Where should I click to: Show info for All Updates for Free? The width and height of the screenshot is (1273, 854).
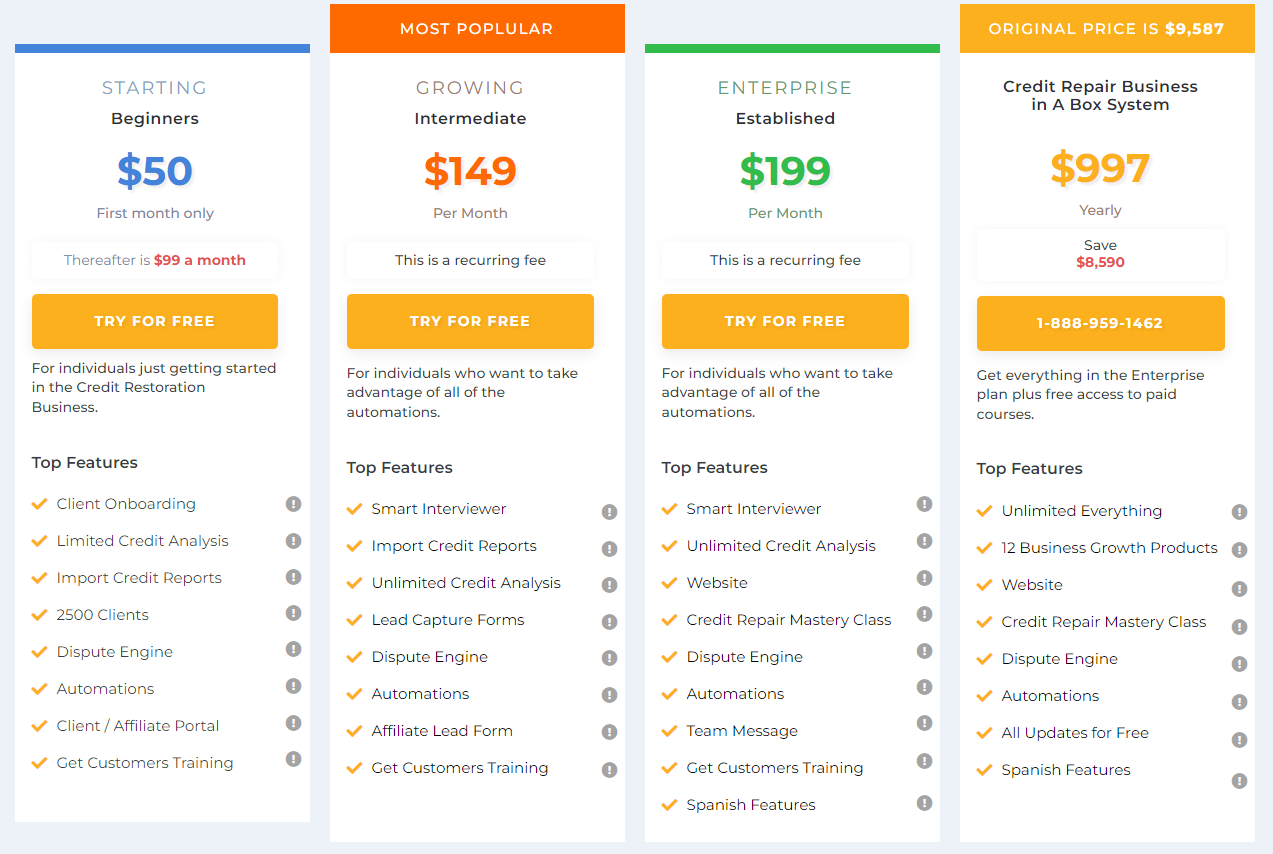1239,740
